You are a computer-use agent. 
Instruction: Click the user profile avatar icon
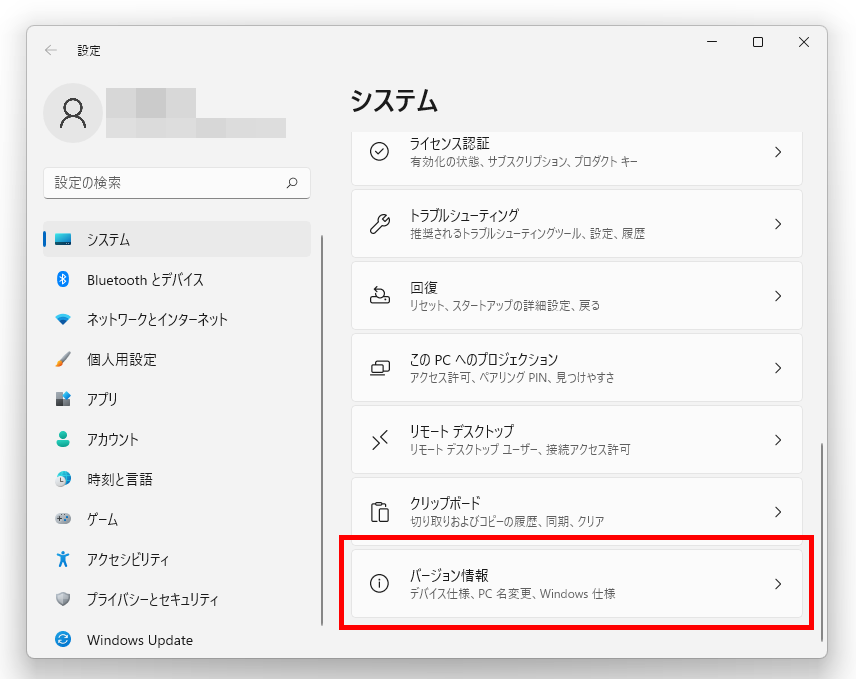73,113
